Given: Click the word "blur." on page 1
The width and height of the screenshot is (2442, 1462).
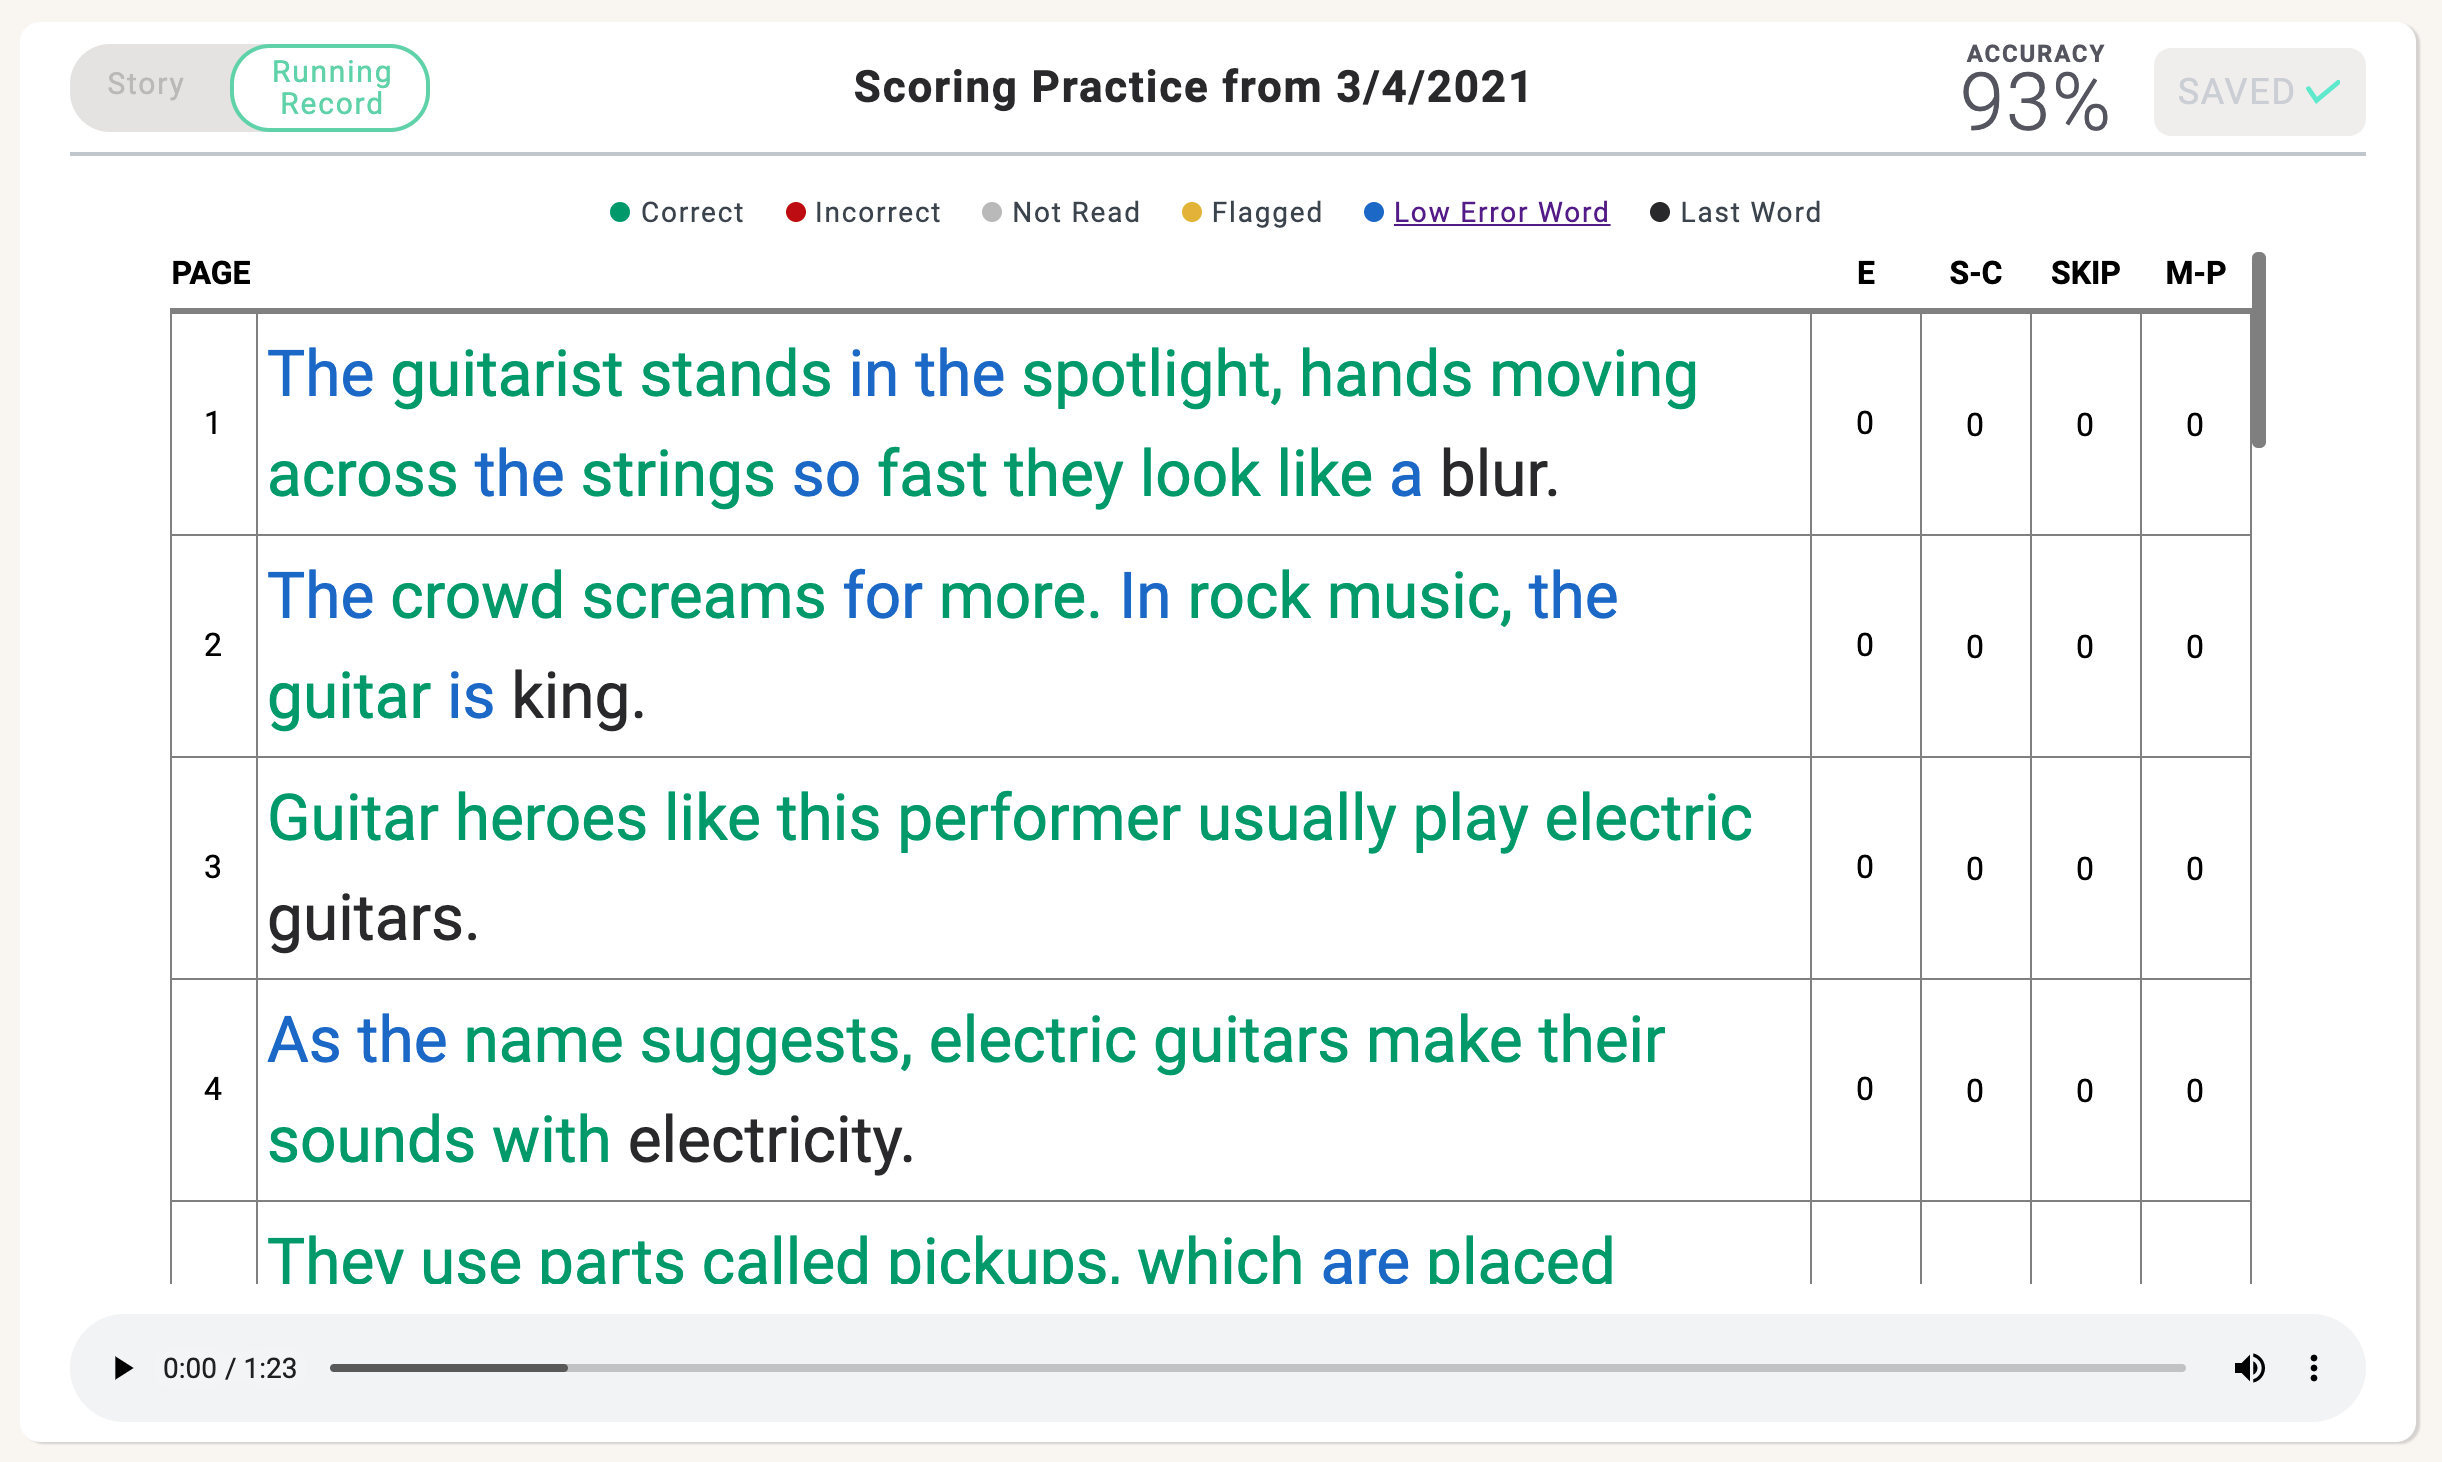Looking at the screenshot, I should pos(1499,474).
